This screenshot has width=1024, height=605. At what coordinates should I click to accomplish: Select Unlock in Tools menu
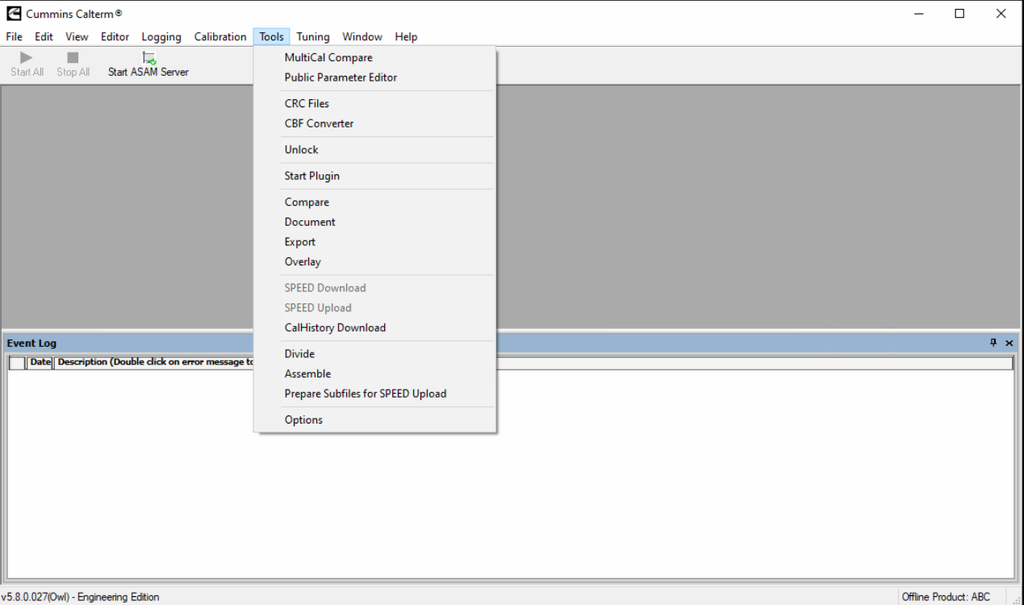301,150
